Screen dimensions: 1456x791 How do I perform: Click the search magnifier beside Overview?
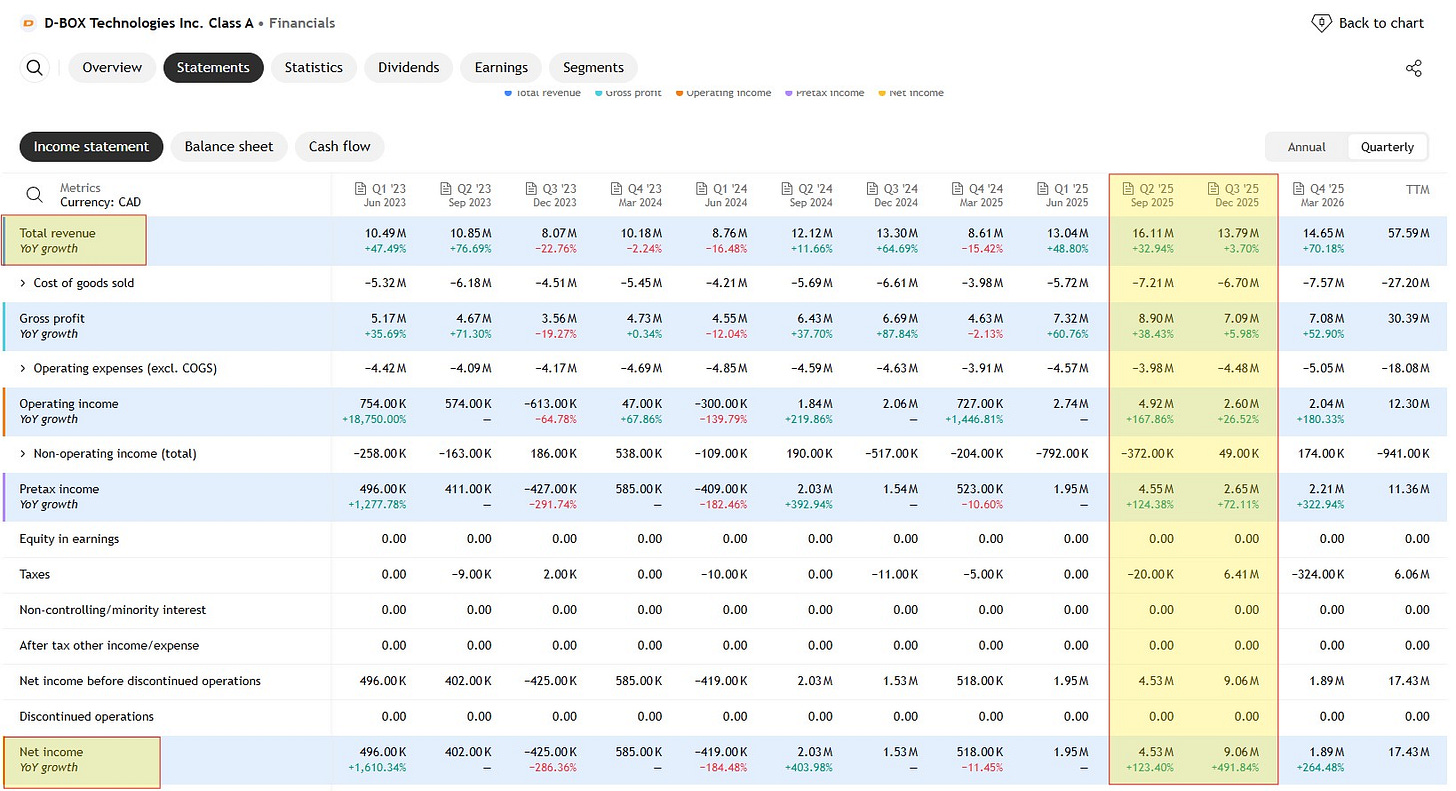click(35, 68)
